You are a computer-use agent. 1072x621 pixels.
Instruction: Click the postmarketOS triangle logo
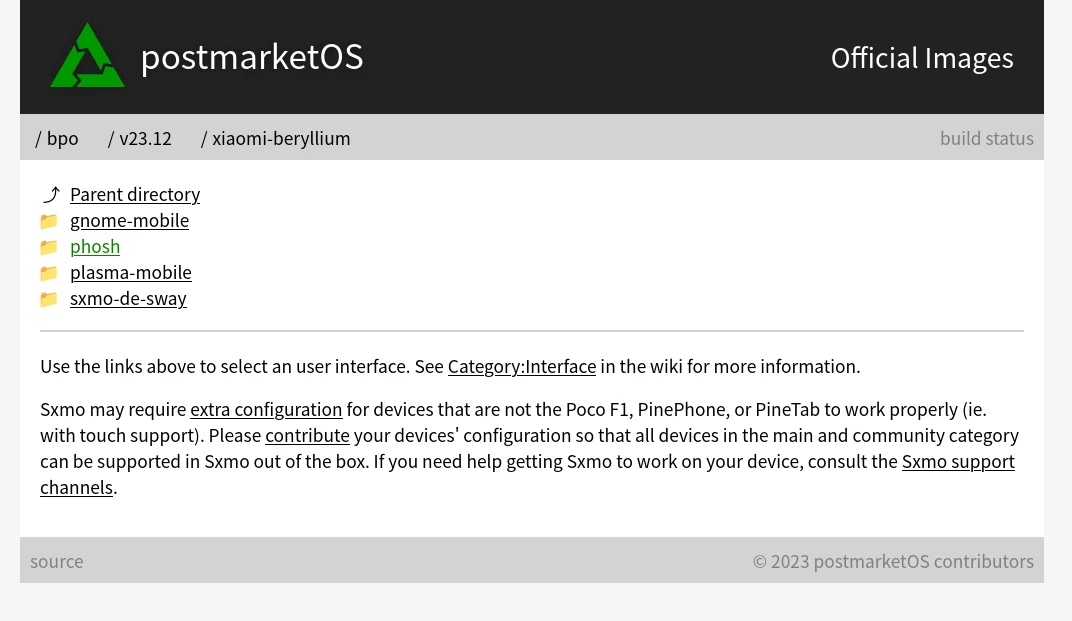point(88,57)
